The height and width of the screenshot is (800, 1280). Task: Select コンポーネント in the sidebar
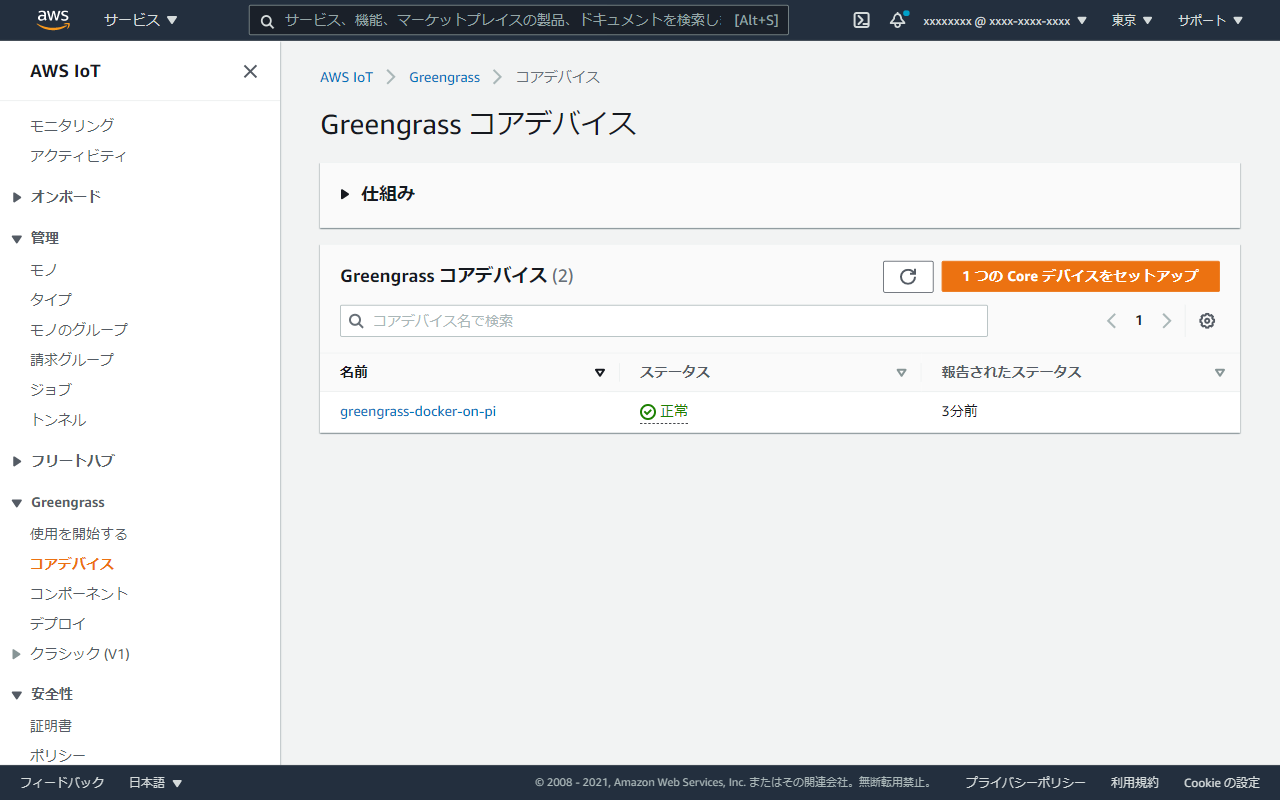pos(77,593)
